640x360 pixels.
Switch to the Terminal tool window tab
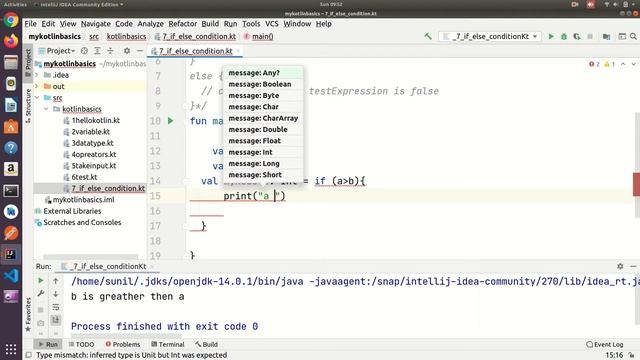[x=167, y=344]
